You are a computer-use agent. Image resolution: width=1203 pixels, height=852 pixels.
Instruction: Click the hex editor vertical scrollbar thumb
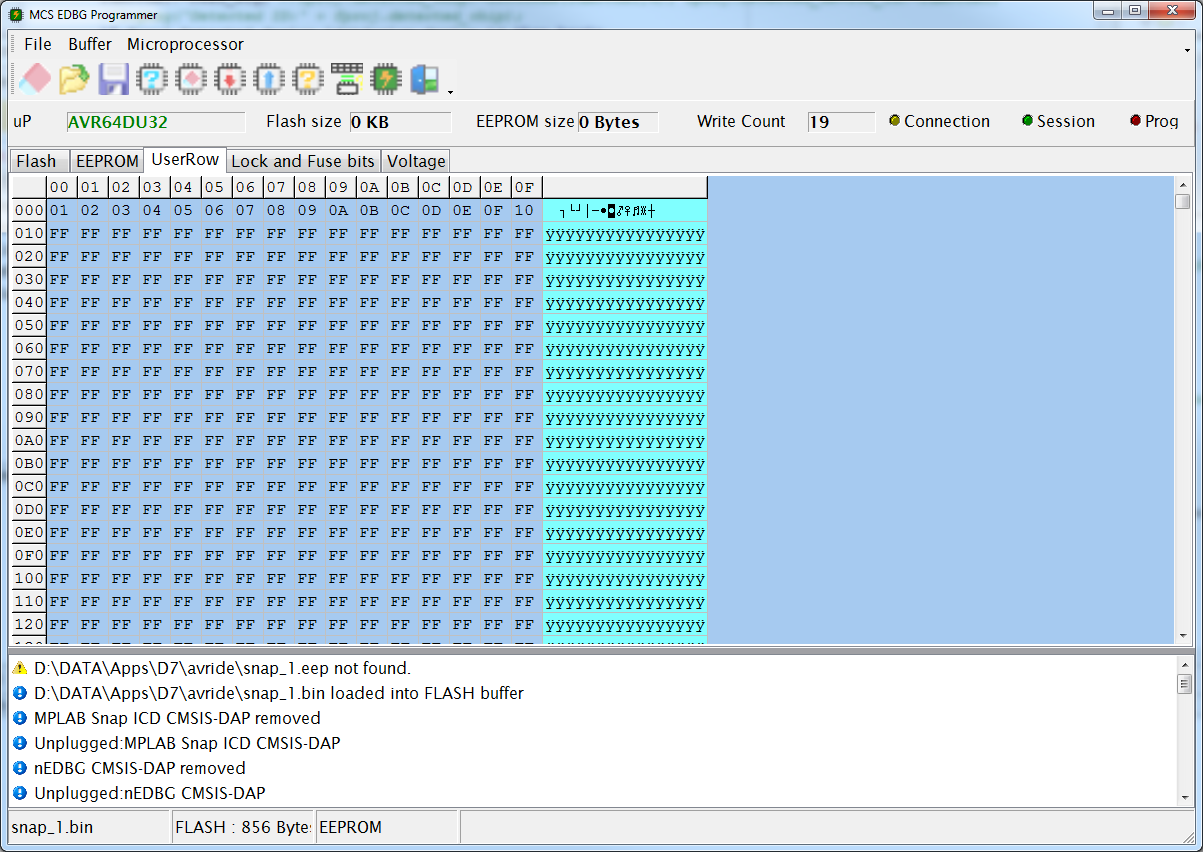coord(1183,201)
